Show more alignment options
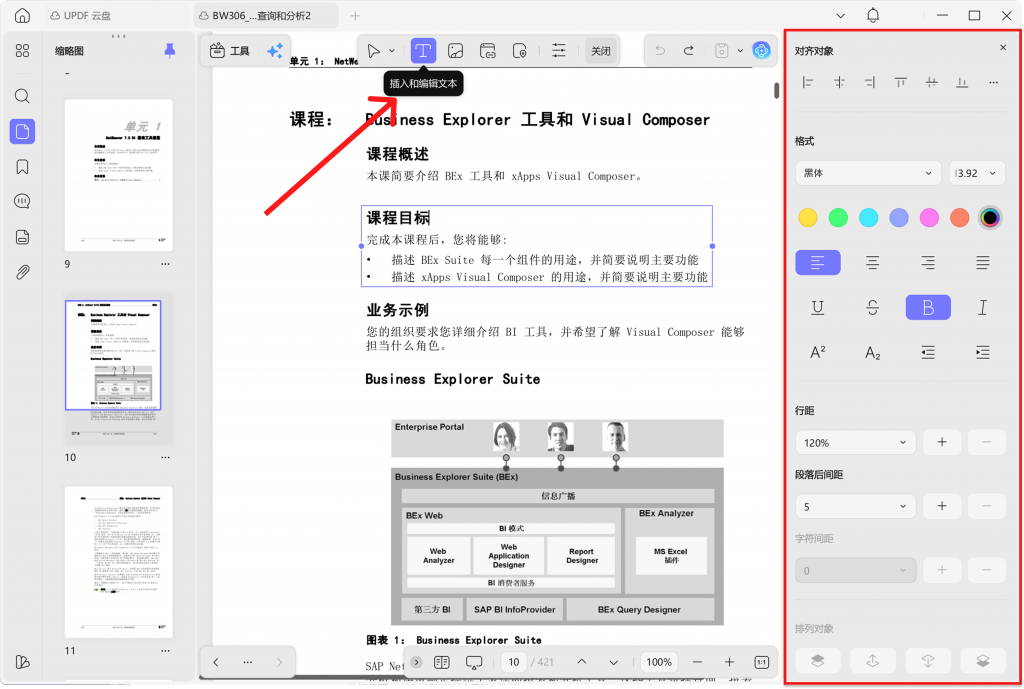The width and height of the screenshot is (1024, 689). click(993, 82)
